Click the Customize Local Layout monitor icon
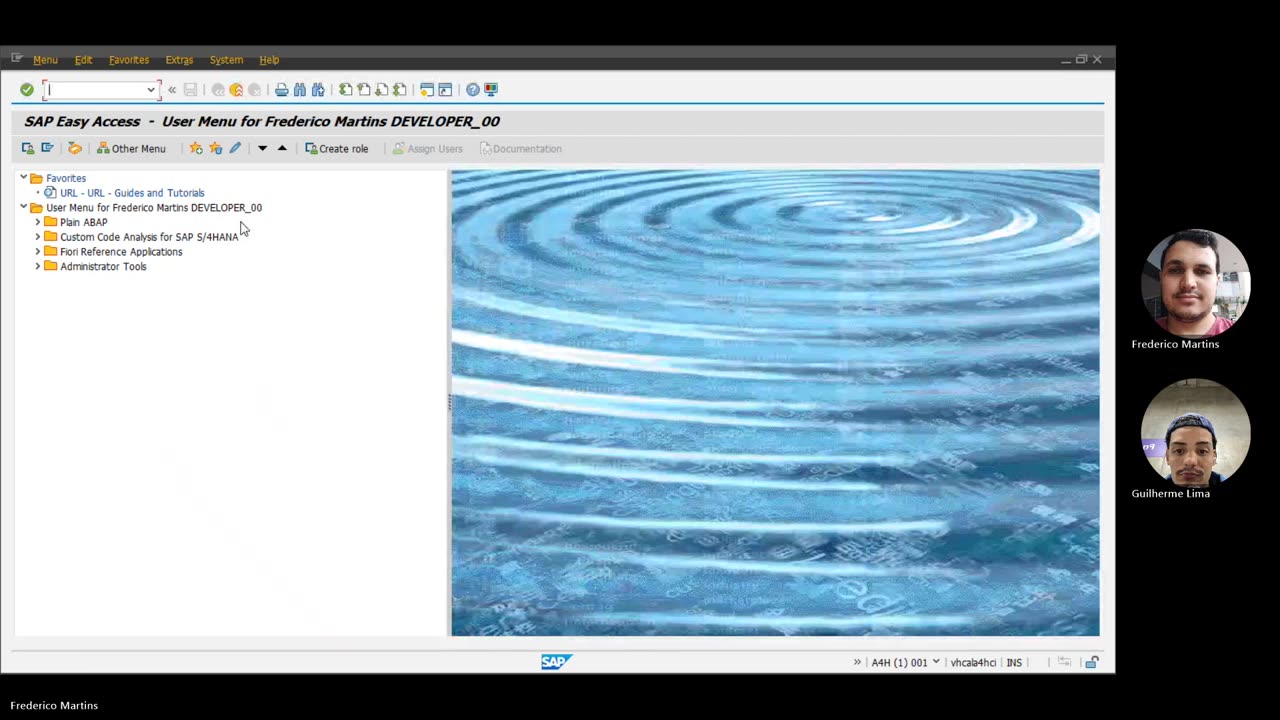 [x=491, y=90]
